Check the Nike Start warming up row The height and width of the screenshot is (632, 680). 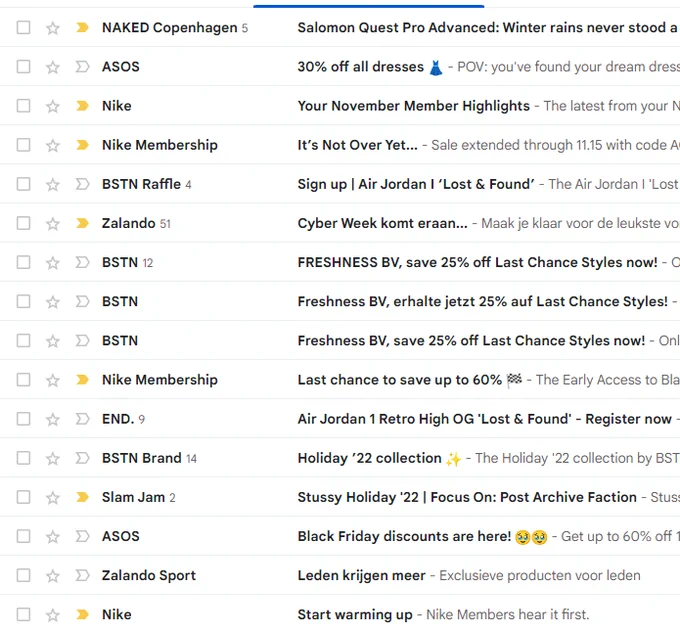pyautogui.click(x=23, y=615)
